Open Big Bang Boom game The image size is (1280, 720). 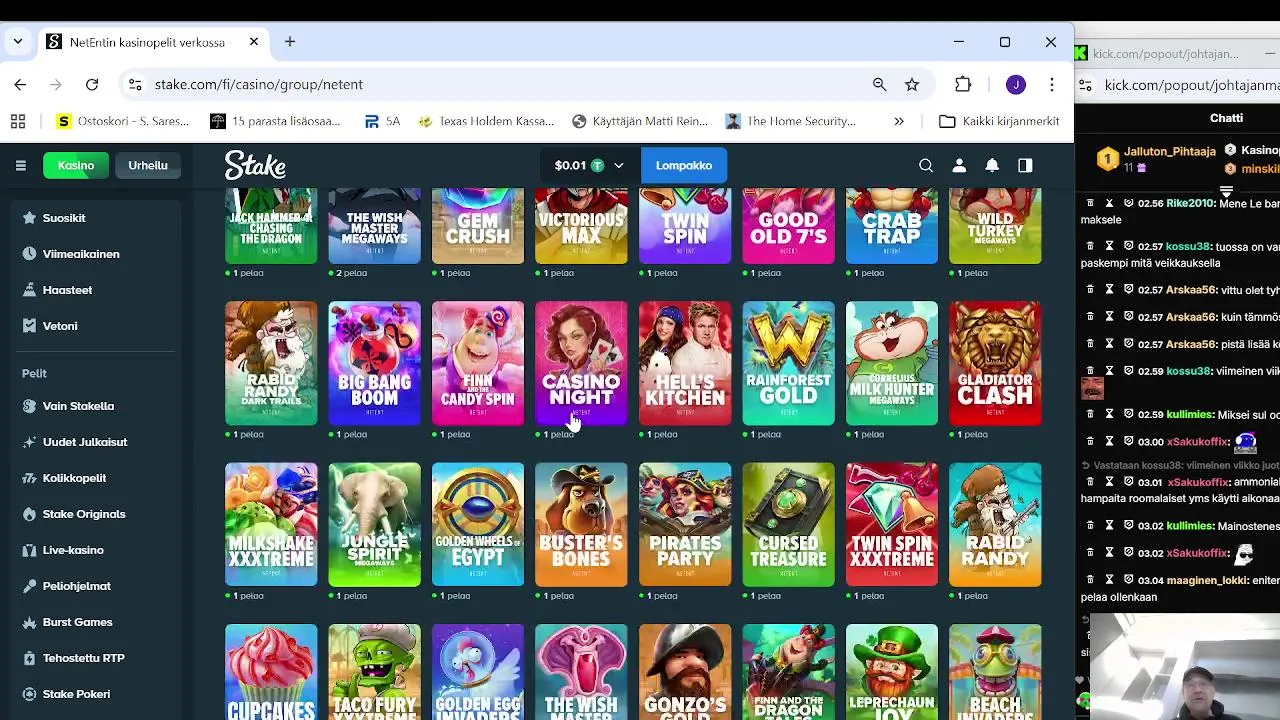[x=375, y=363]
